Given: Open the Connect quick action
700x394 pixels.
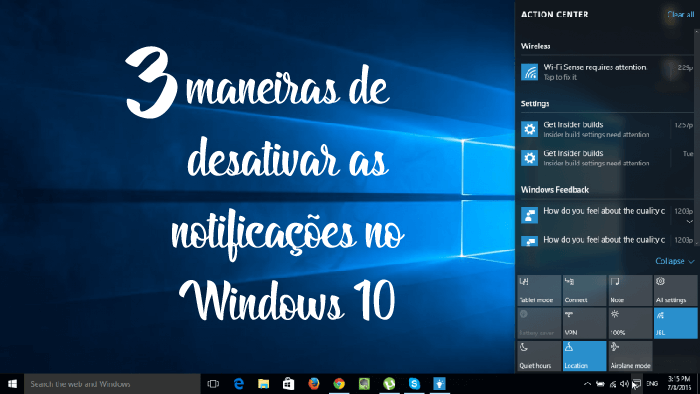Looking at the screenshot, I should (584, 290).
